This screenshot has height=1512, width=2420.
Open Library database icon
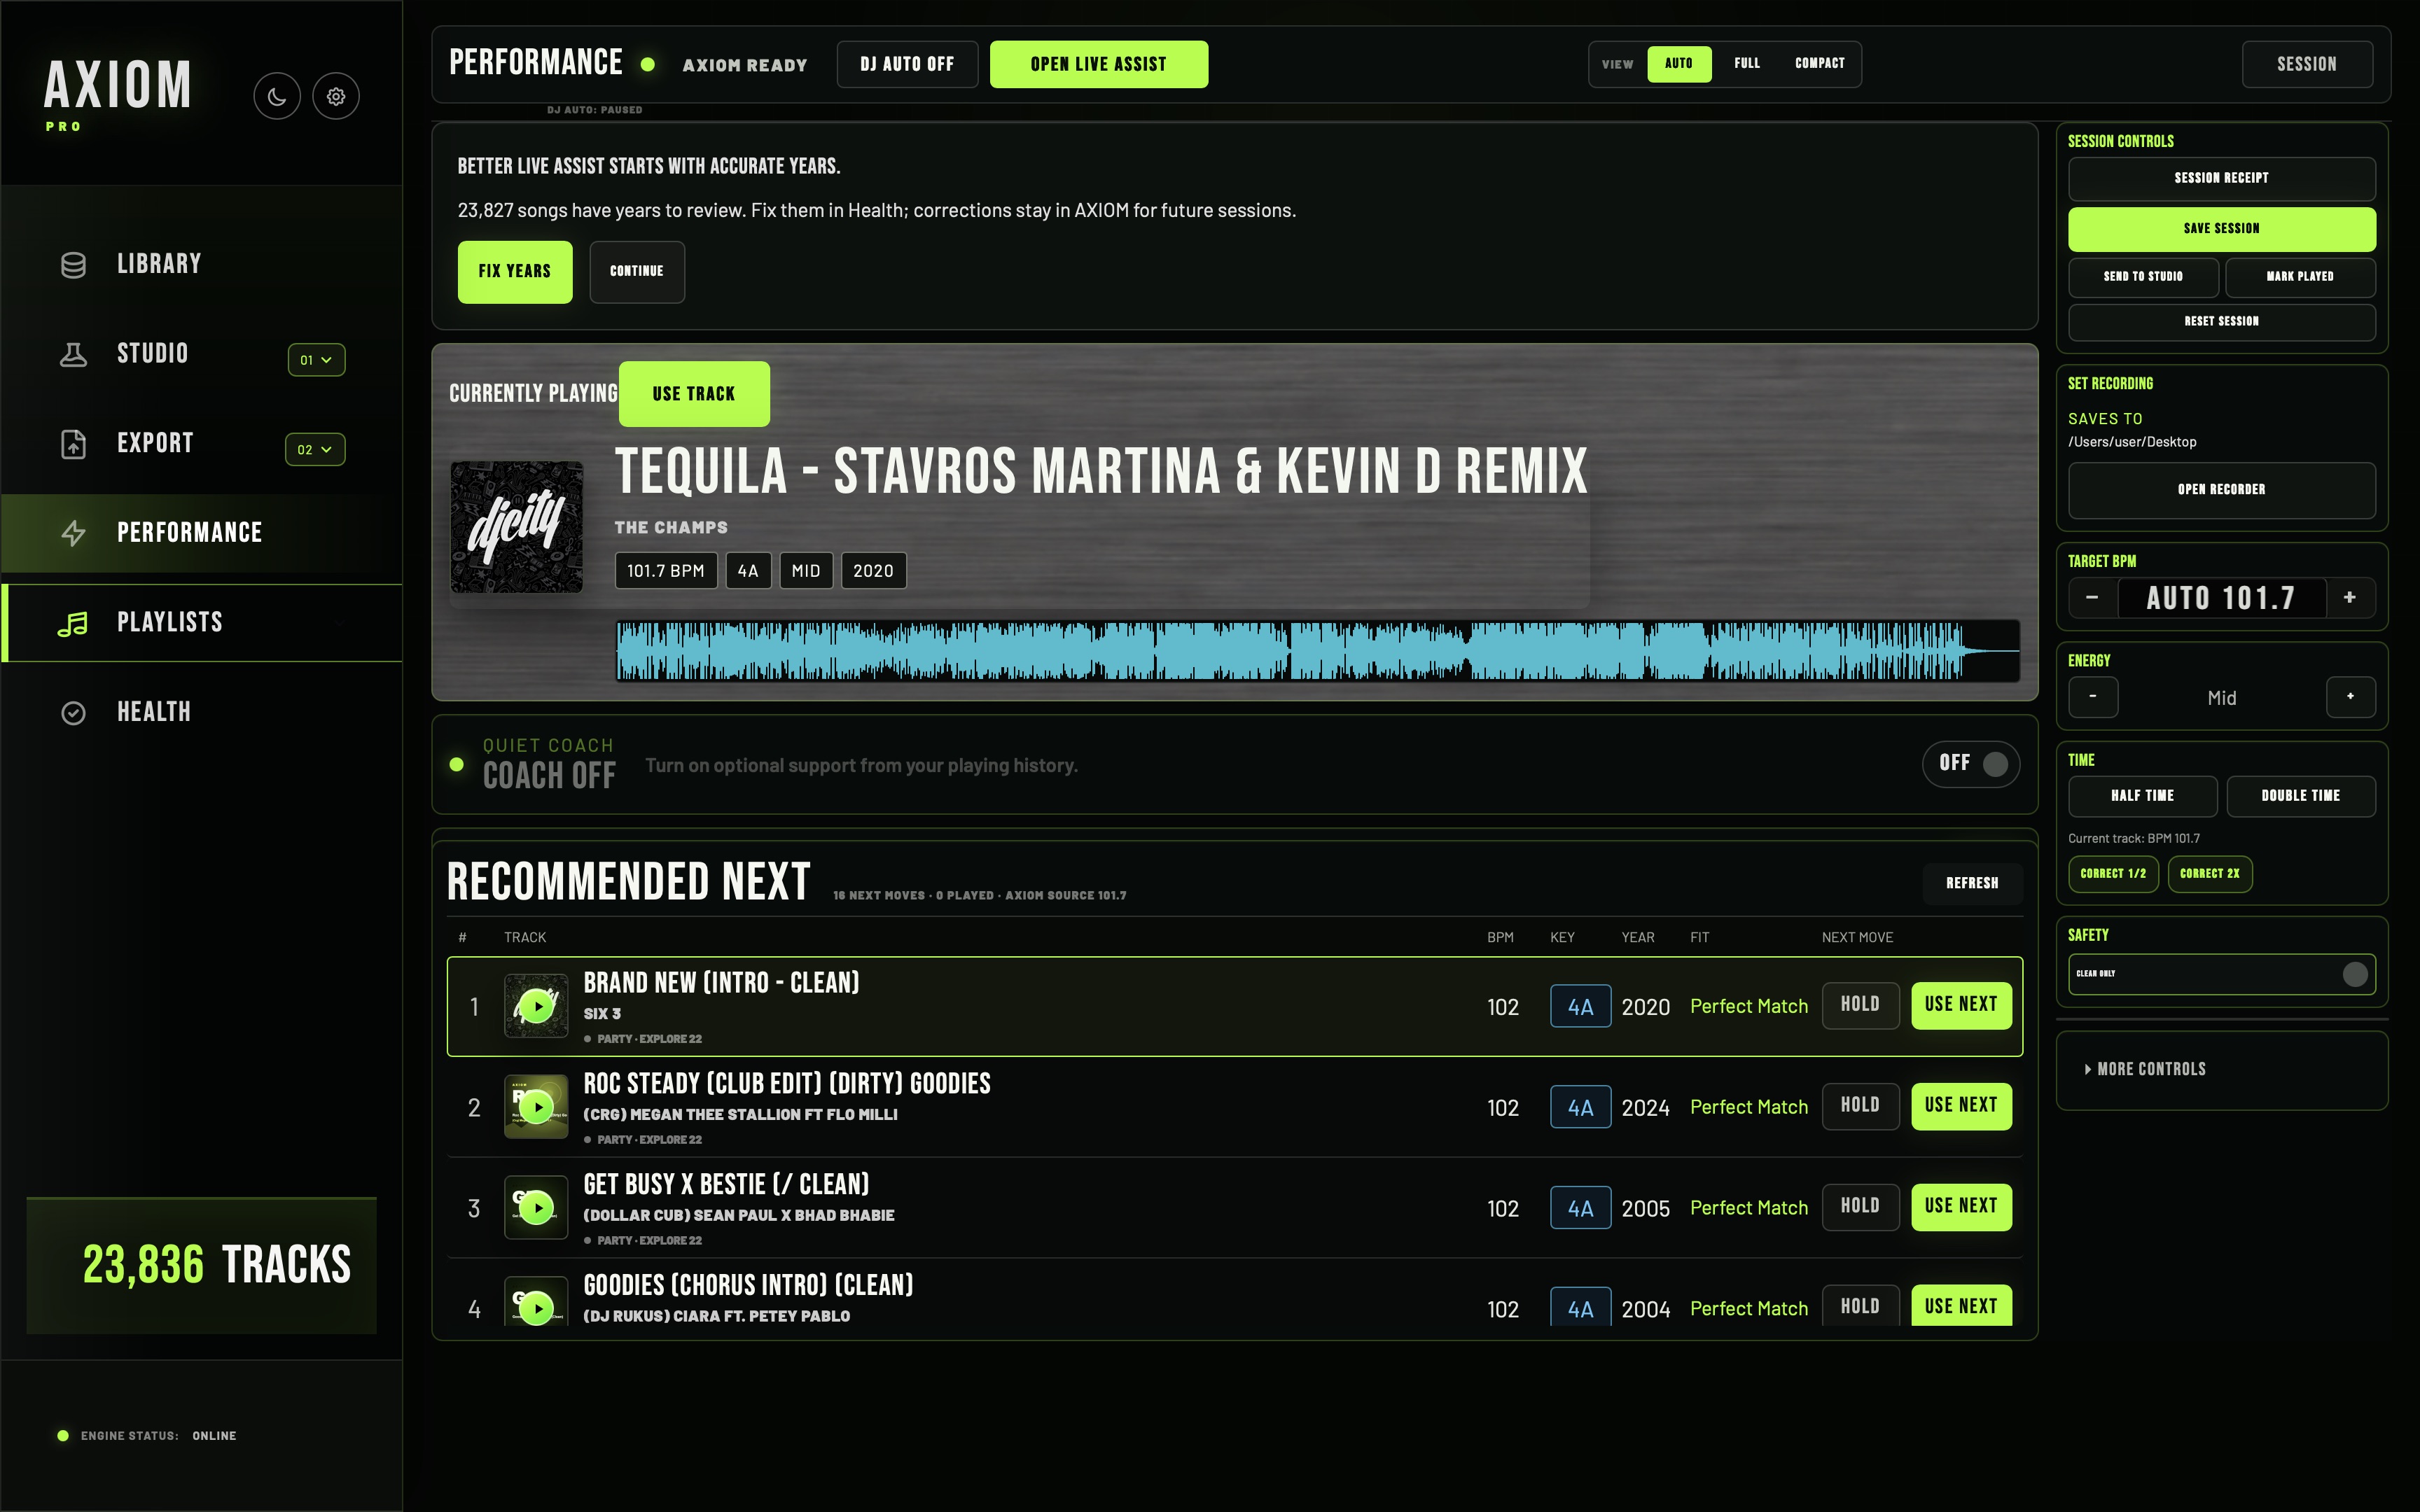click(73, 265)
